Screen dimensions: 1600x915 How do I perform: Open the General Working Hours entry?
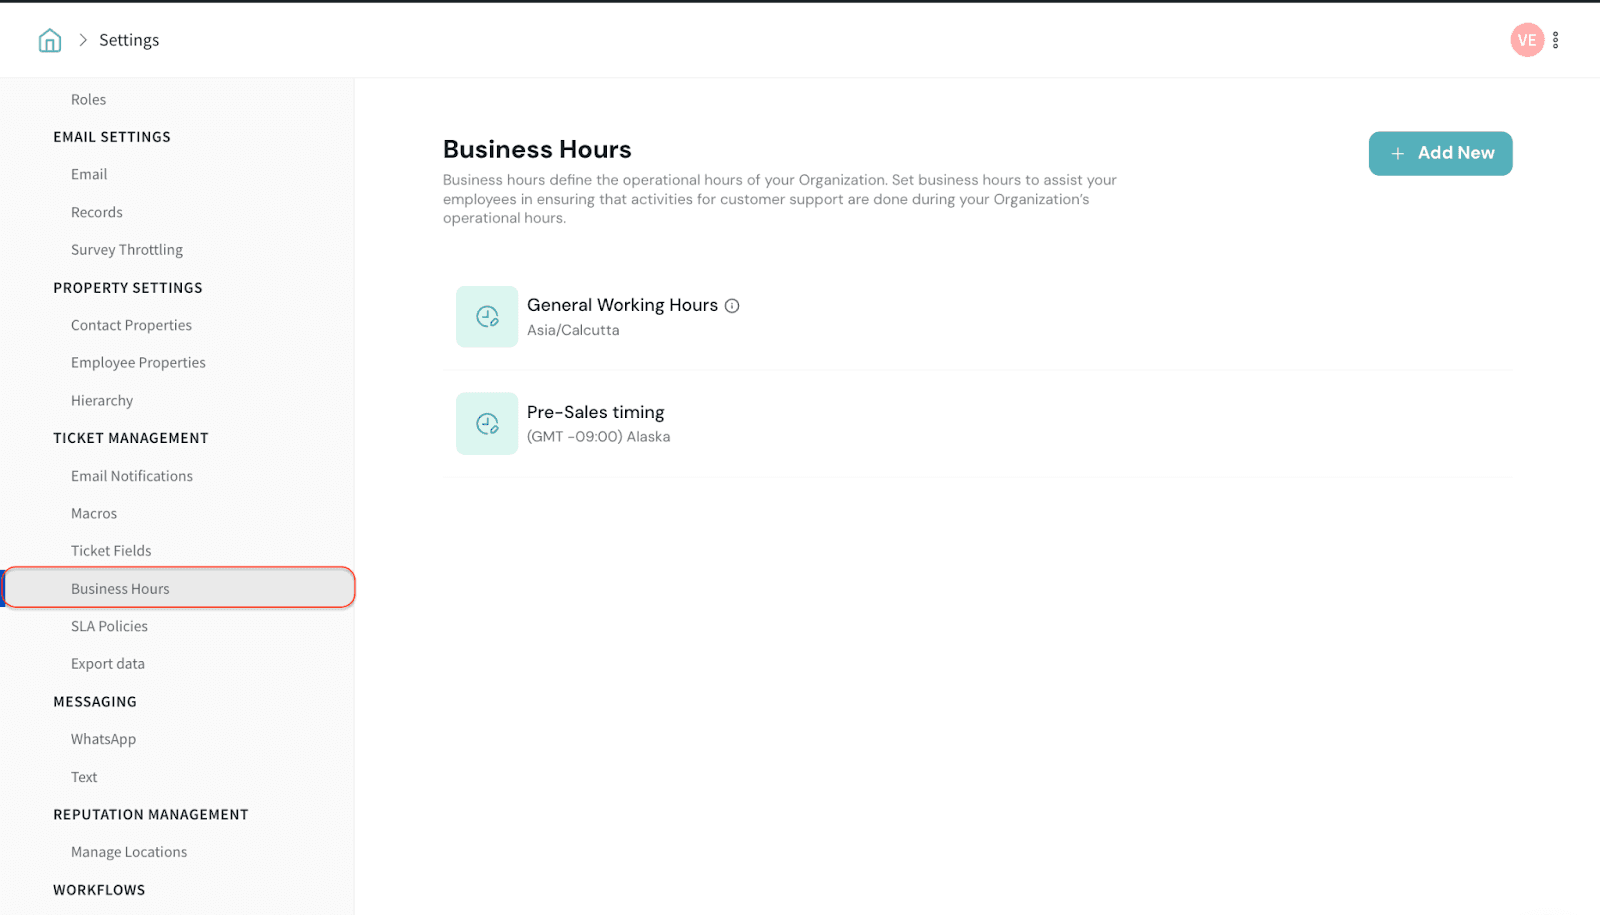point(622,305)
